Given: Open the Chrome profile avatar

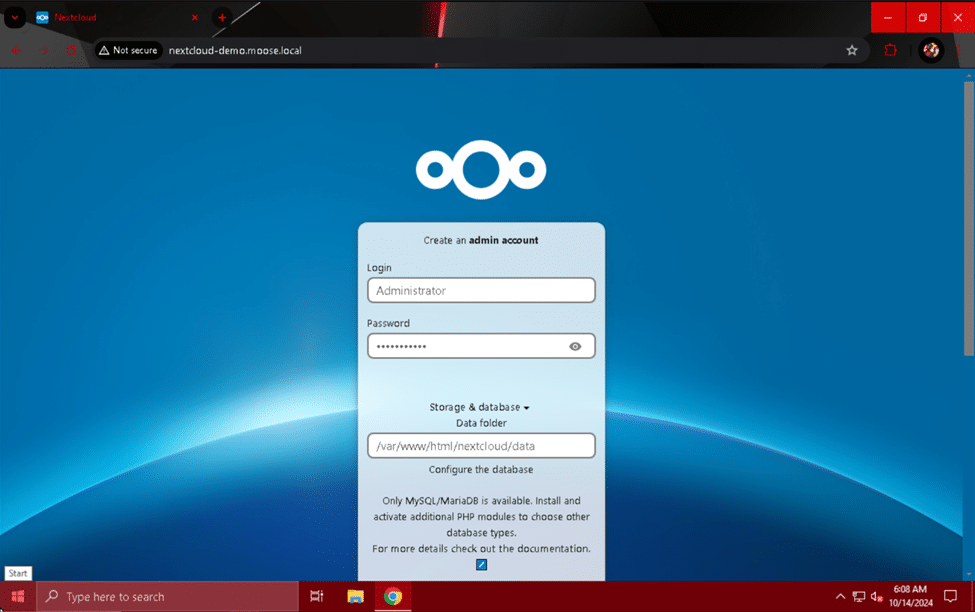Looking at the screenshot, I should coord(931,50).
